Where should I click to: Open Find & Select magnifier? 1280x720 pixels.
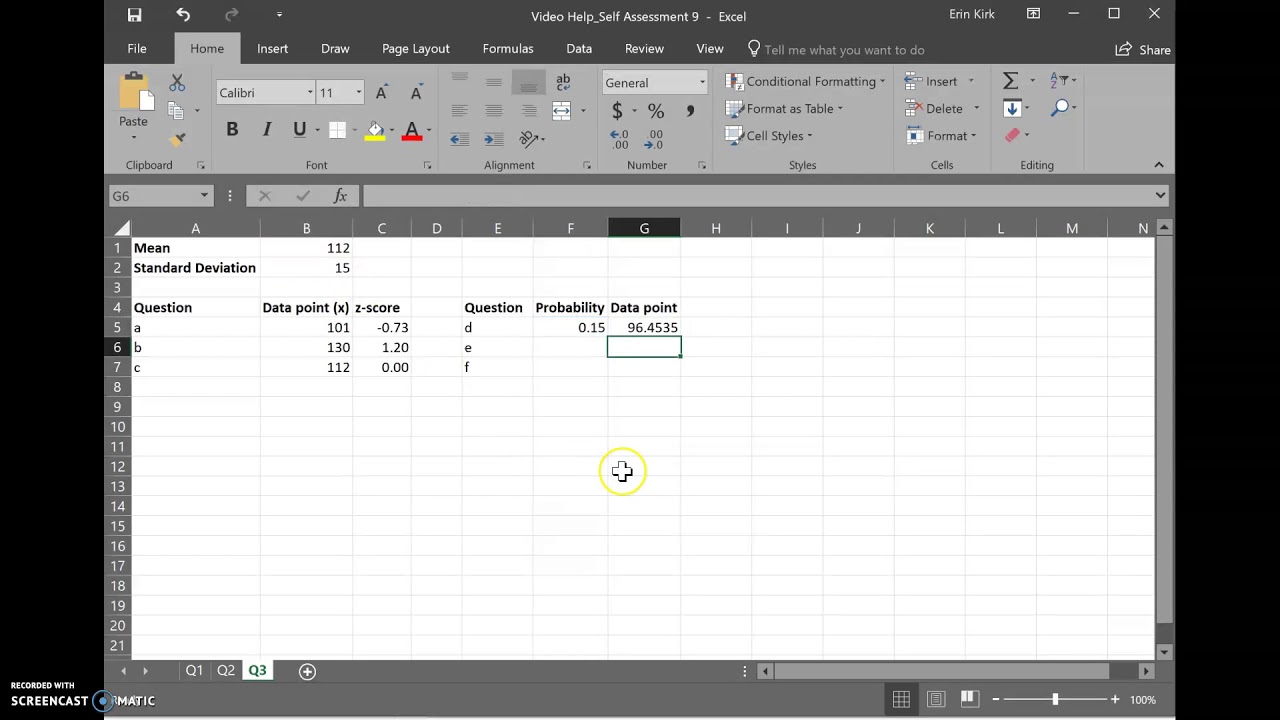click(1061, 108)
